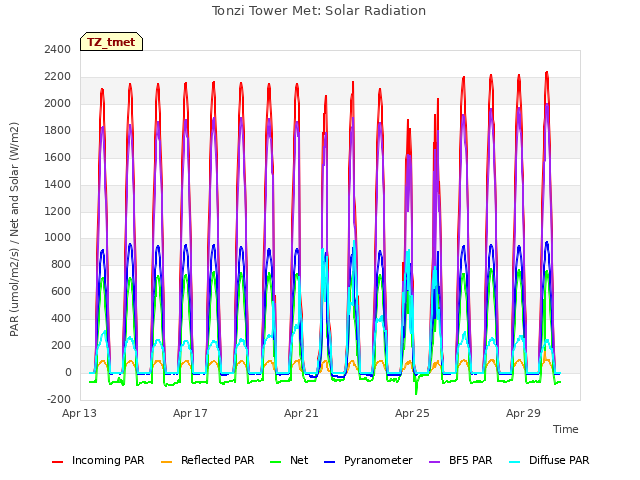Click the 2400 y-axis tick label
The width and height of the screenshot is (640, 480).
[58, 49]
